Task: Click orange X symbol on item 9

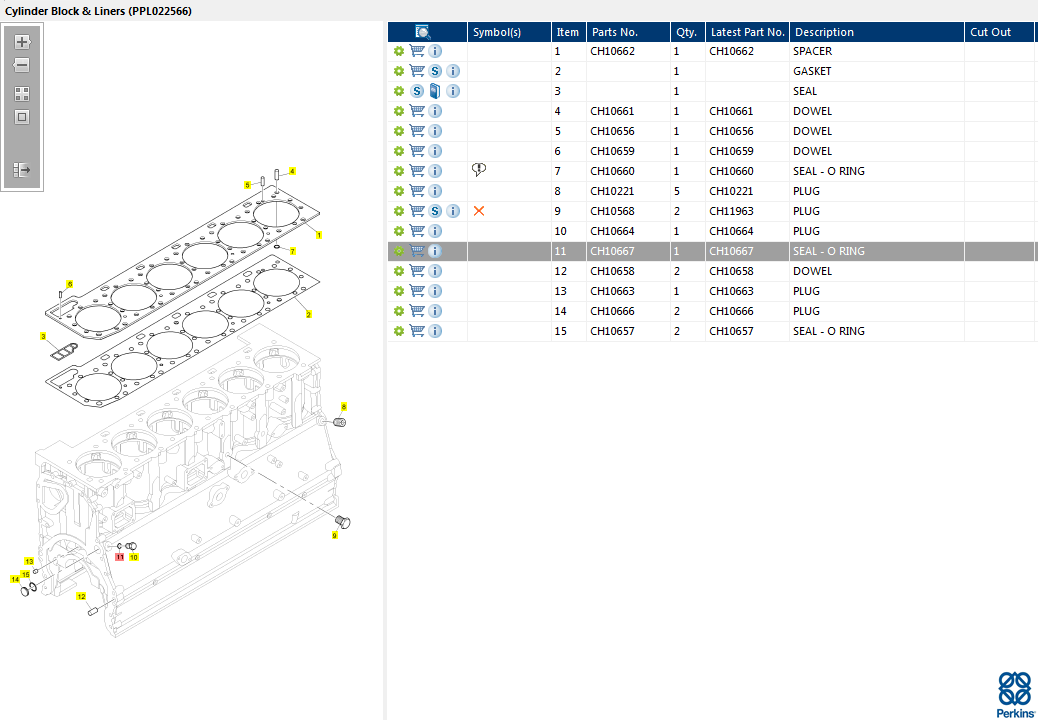Action: pos(479,211)
